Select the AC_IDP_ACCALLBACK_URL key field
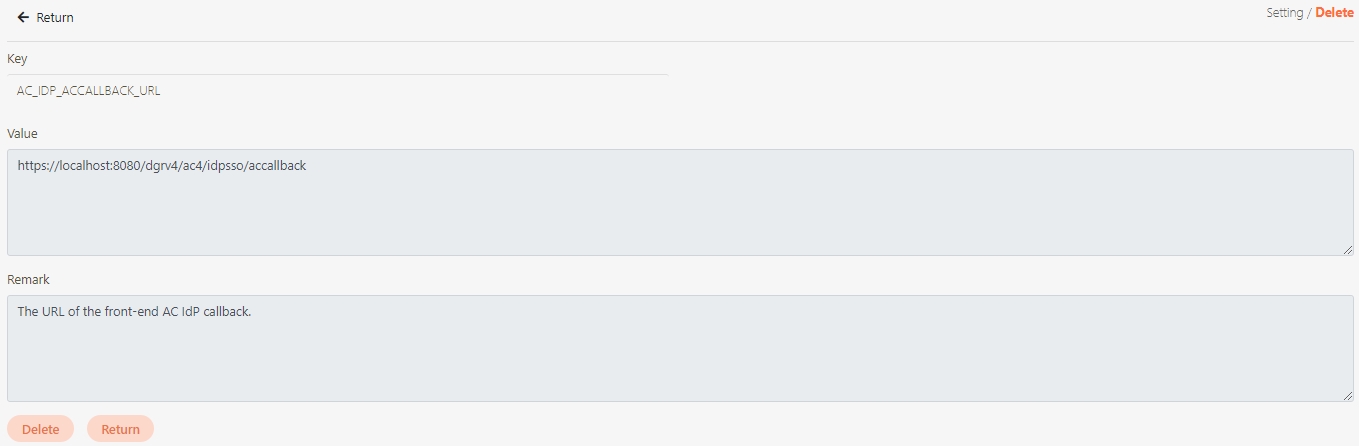The height and width of the screenshot is (446, 1359). click(x=89, y=91)
